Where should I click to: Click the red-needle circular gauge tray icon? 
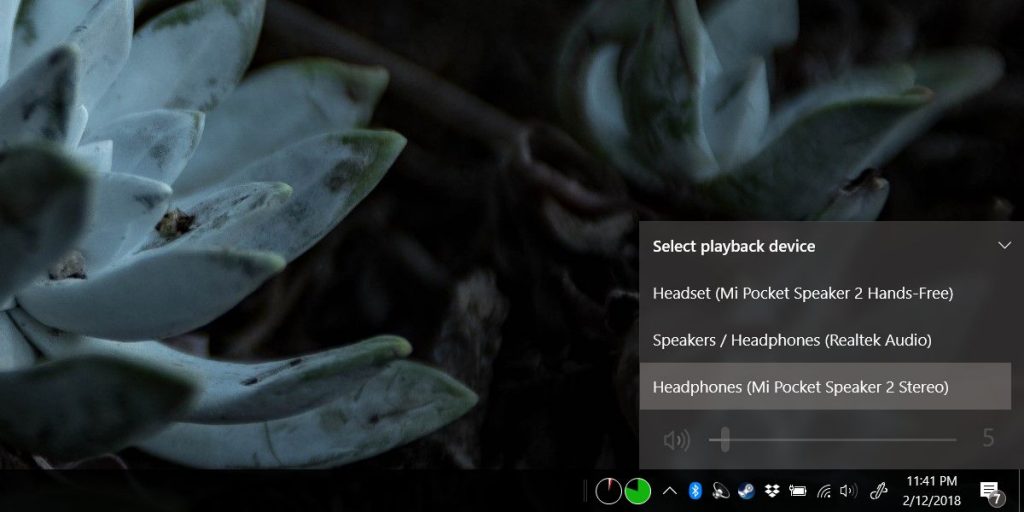click(x=608, y=491)
